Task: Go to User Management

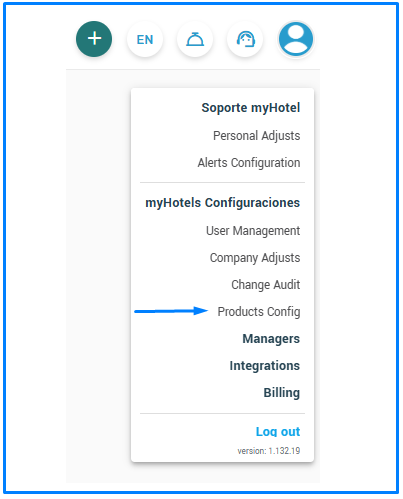Action: [253, 231]
